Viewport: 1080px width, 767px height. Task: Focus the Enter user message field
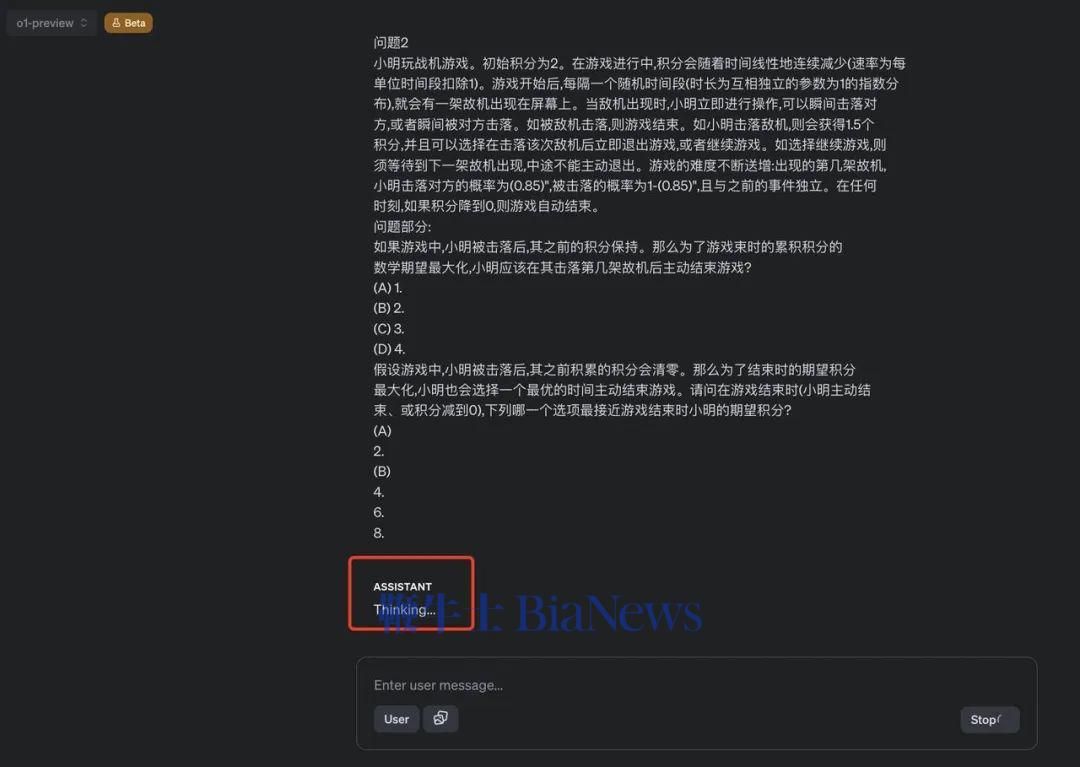(696, 685)
